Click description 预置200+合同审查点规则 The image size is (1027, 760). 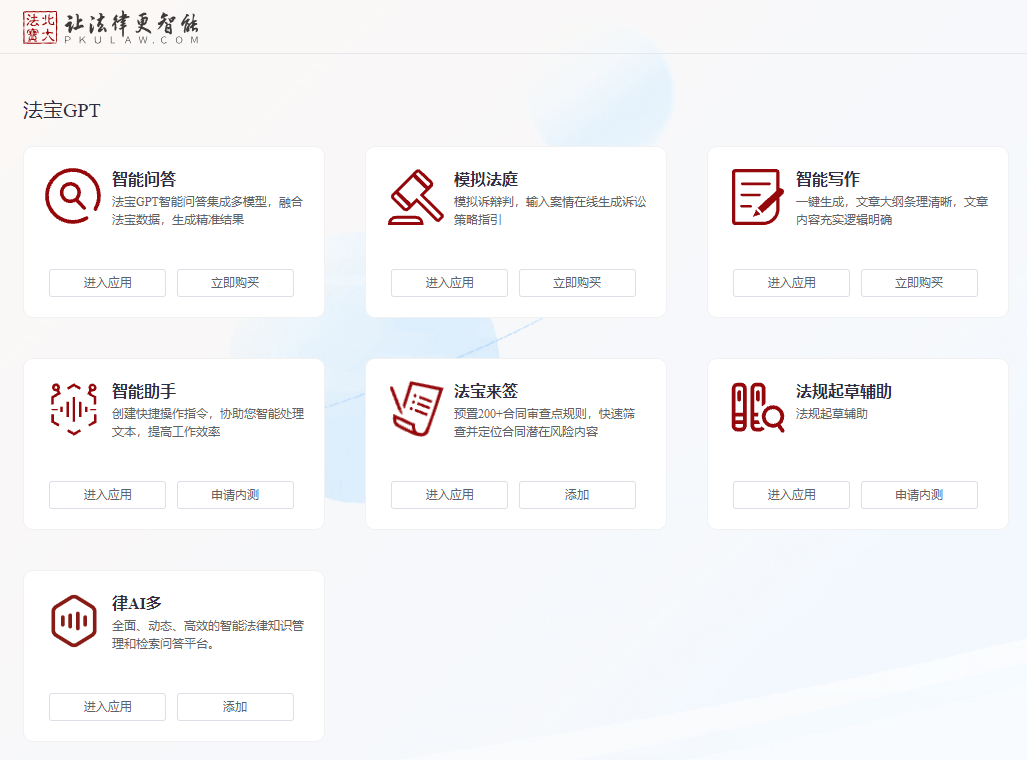[x=544, y=423]
